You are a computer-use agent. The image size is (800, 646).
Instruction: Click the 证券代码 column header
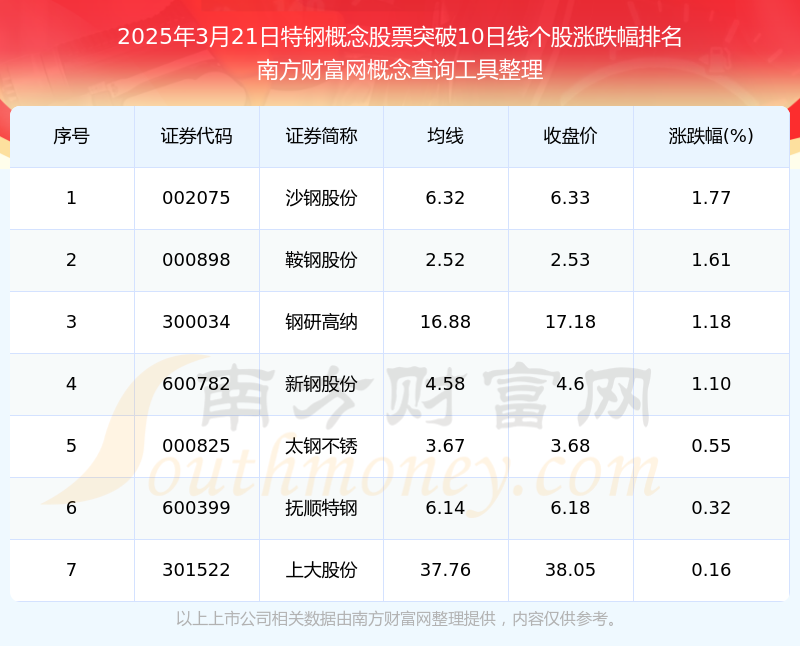pos(196,136)
